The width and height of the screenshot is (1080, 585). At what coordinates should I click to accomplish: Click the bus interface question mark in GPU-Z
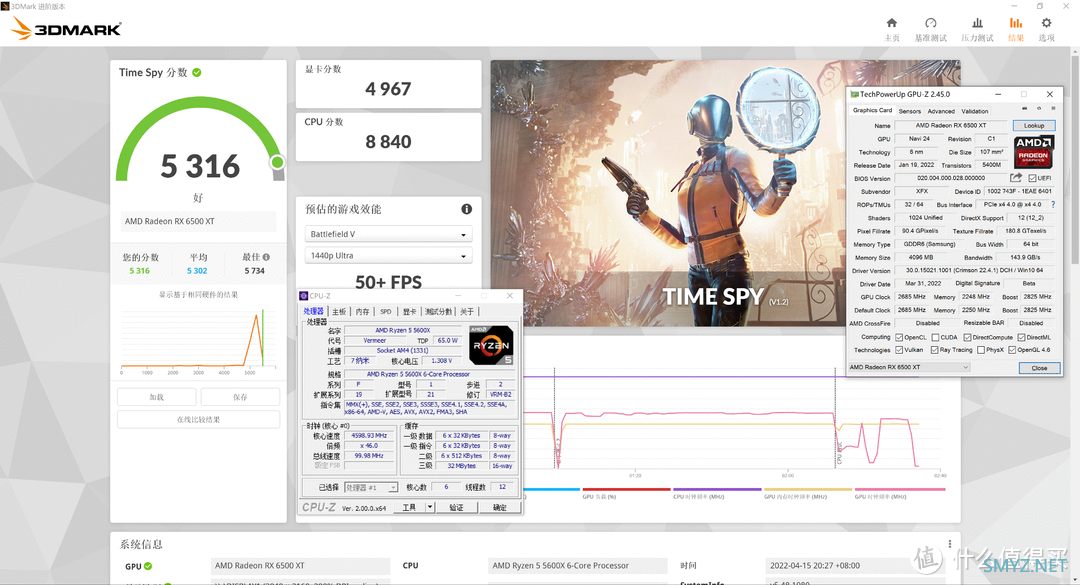pos(1052,205)
